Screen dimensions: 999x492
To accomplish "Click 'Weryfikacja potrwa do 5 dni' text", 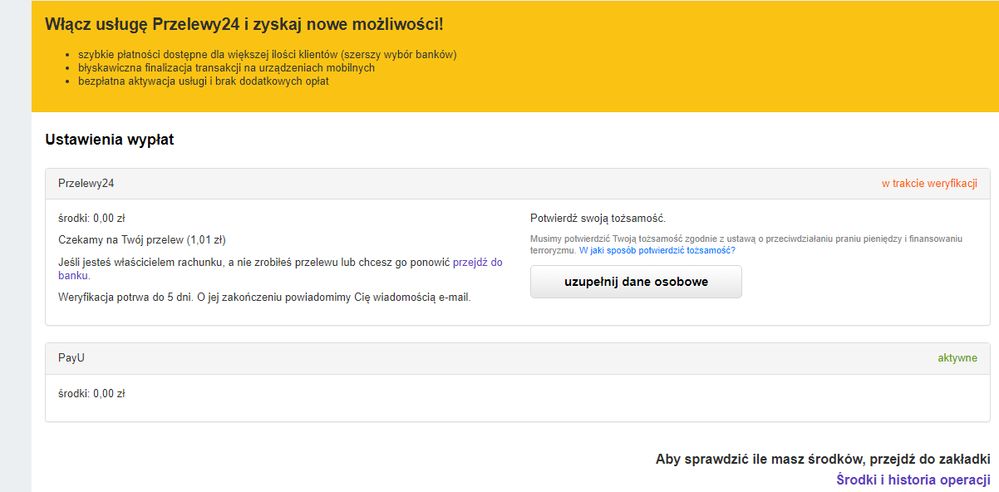I will 264,298.
